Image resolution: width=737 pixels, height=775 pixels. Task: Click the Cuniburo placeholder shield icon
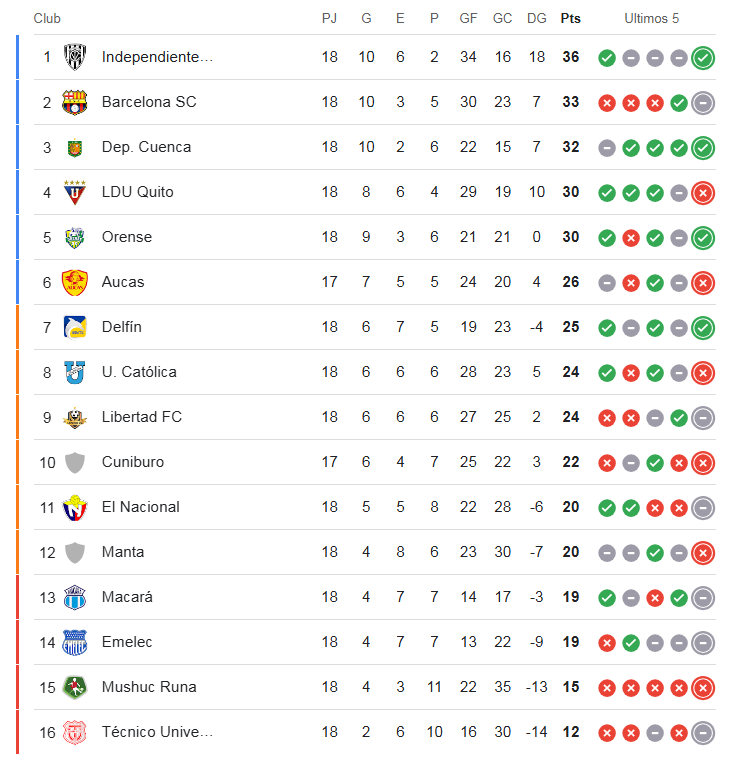pos(75,463)
